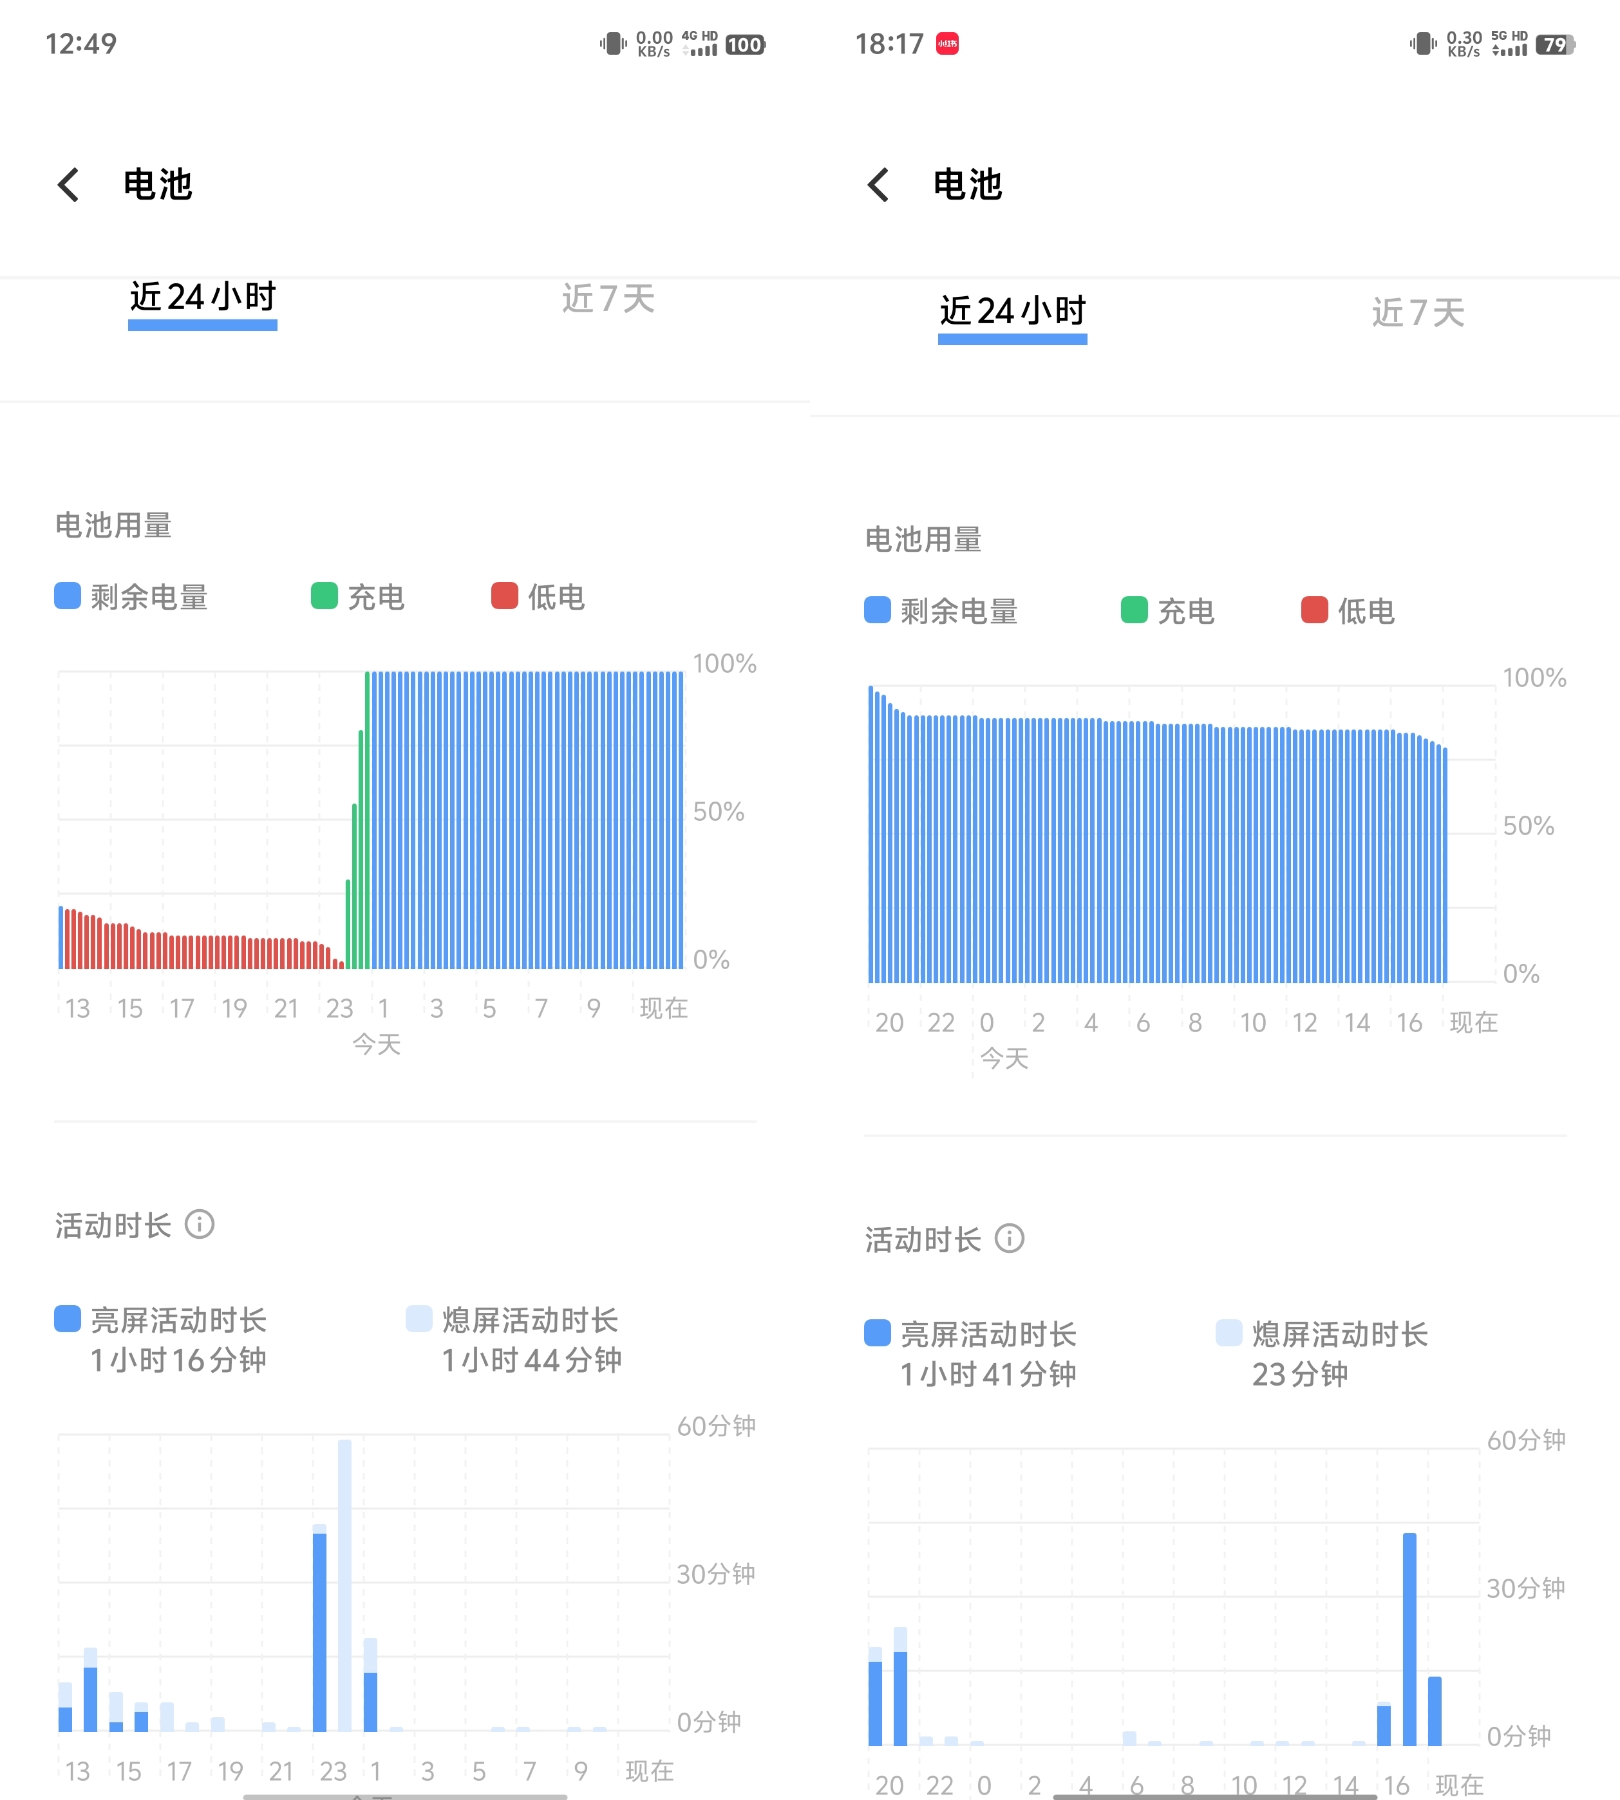Switch to 近7天 tab on left screen
The height and width of the screenshot is (1800, 1620).
(x=608, y=298)
